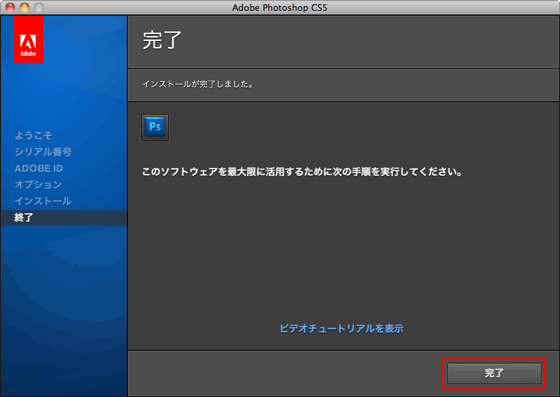Select the ようこそ step in sidebar
Image resolution: width=560 pixels, height=397 pixels.
[33, 135]
